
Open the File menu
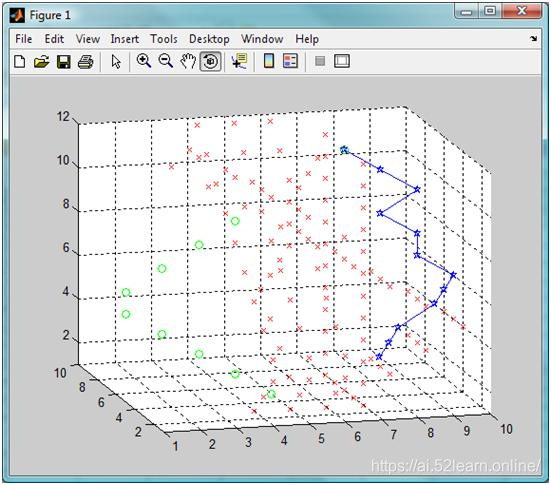pyautogui.click(x=24, y=39)
